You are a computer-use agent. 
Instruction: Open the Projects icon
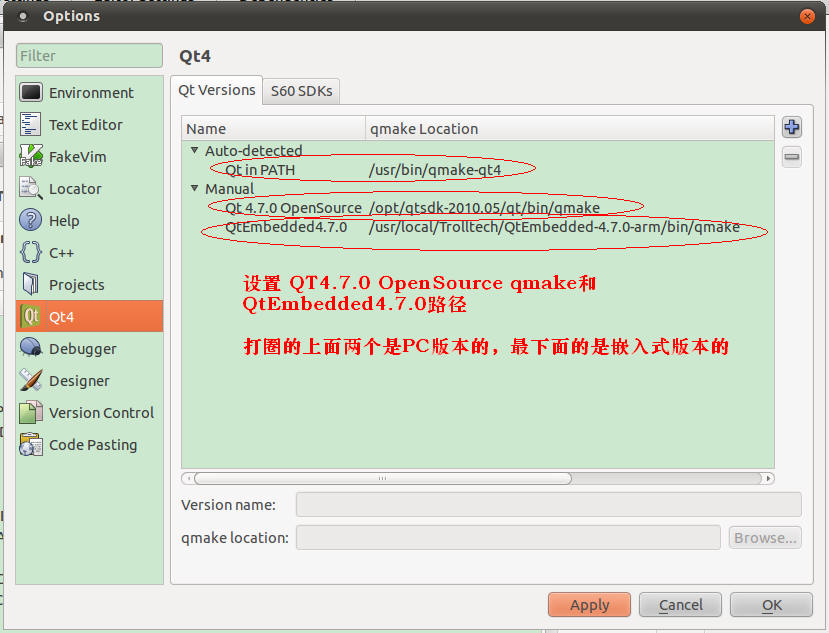31,284
